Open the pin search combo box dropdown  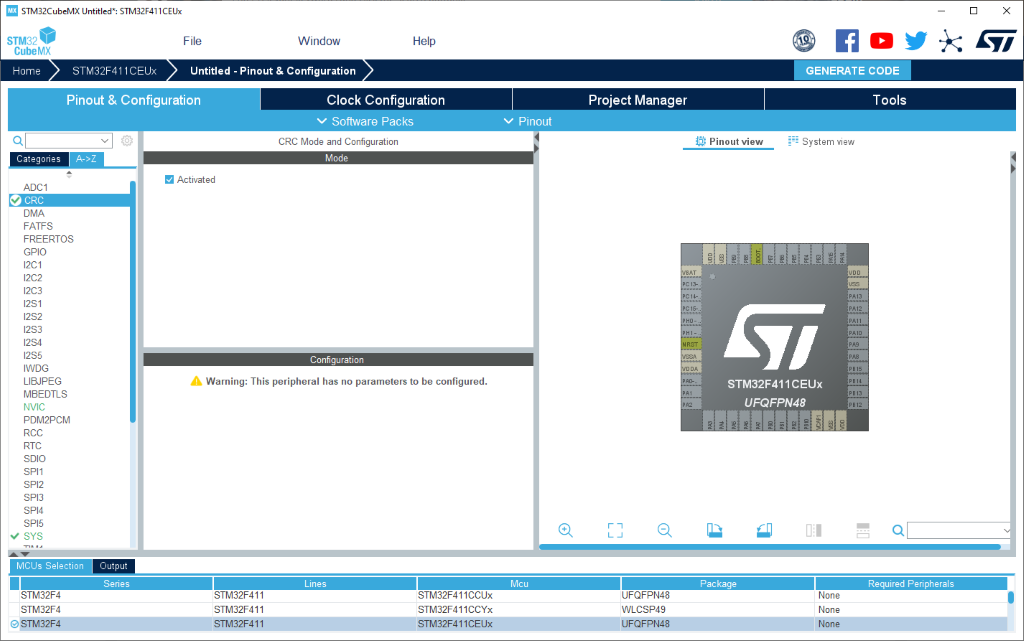pyautogui.click(x=1006, y=531)
